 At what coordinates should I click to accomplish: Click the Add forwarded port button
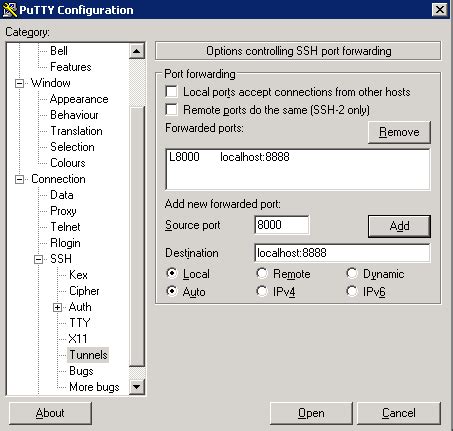[x=399, y=226]
